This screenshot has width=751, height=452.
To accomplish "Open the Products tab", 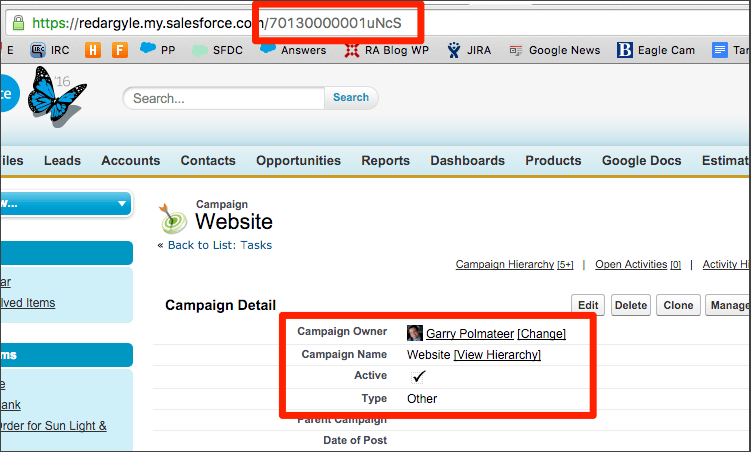I will pos(553,161).
